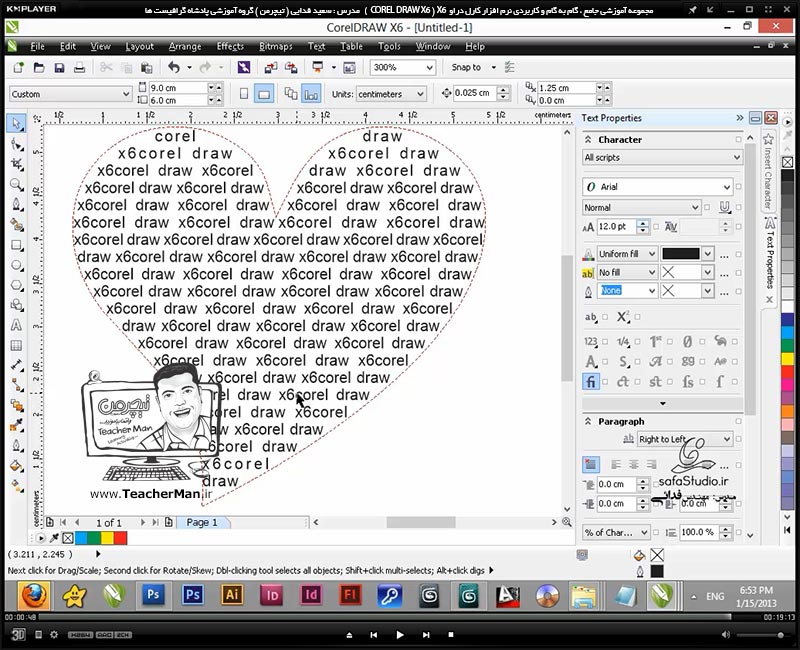The width and height of the screenshot is (800, 650).
Task: Open the Units centimeters dropdown
Action: tap(420, 94)
